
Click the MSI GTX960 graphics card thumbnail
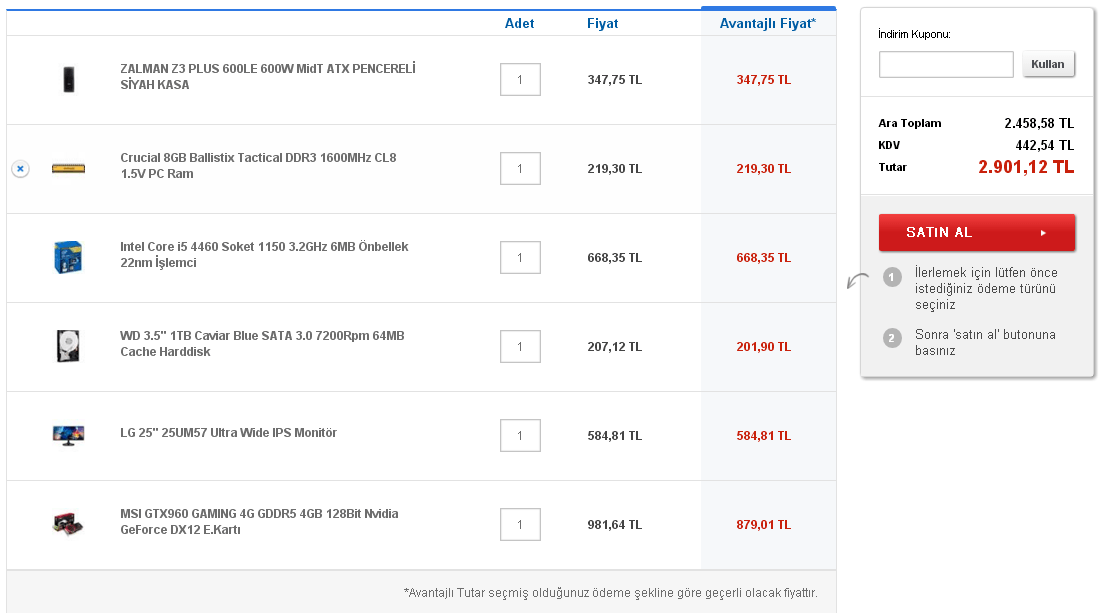[68, 524]
